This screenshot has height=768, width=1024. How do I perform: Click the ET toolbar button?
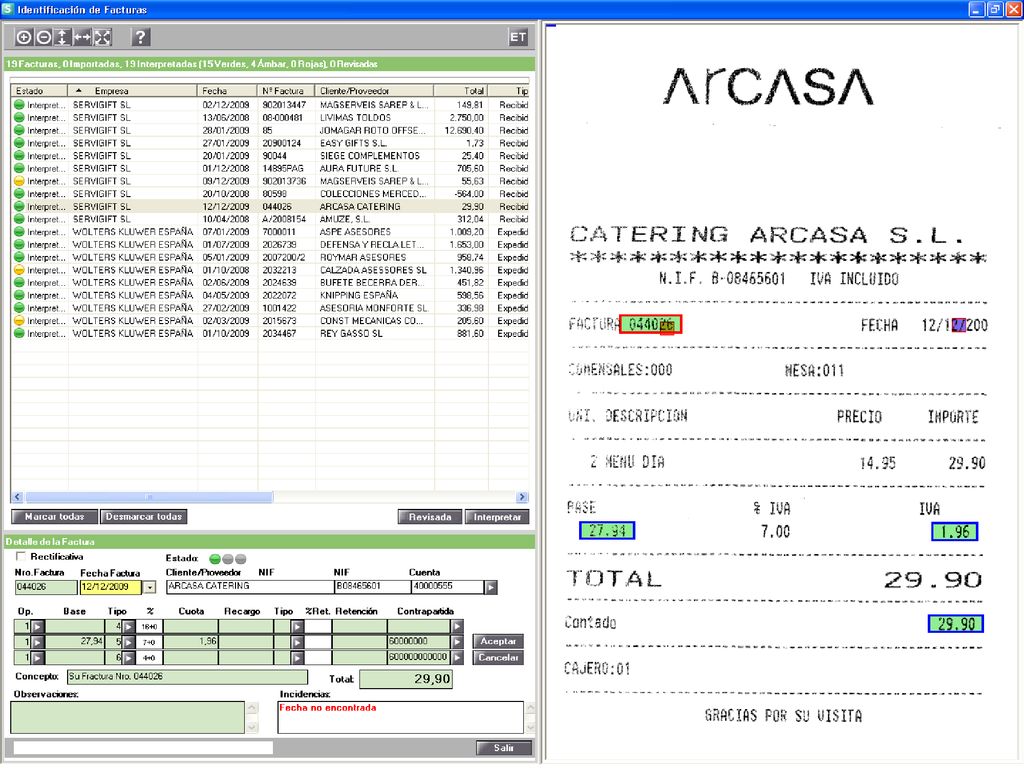tap(518, 37)
